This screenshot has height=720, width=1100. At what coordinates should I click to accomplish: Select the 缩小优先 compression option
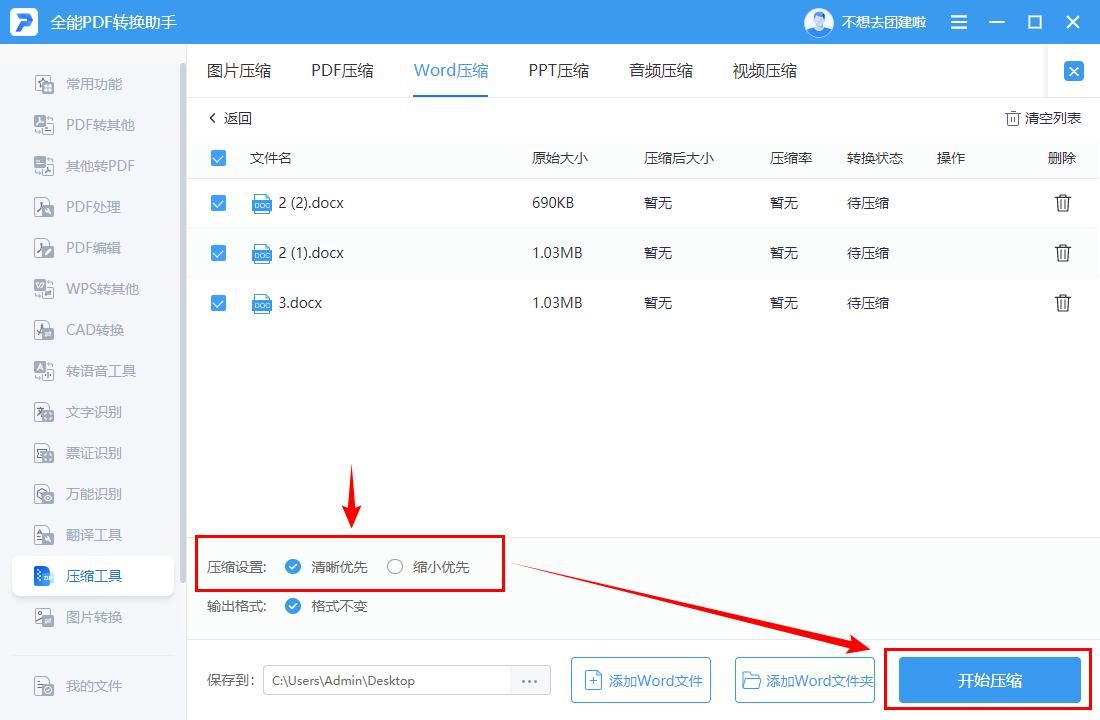point(428,567)
